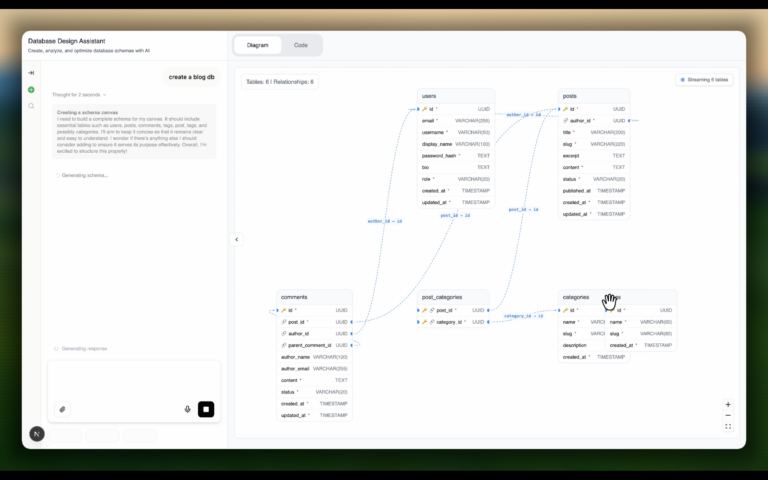Click the Streaming 6 tables status badge
This screenshot has width=768, height=480.
click(x=704, y=80)
